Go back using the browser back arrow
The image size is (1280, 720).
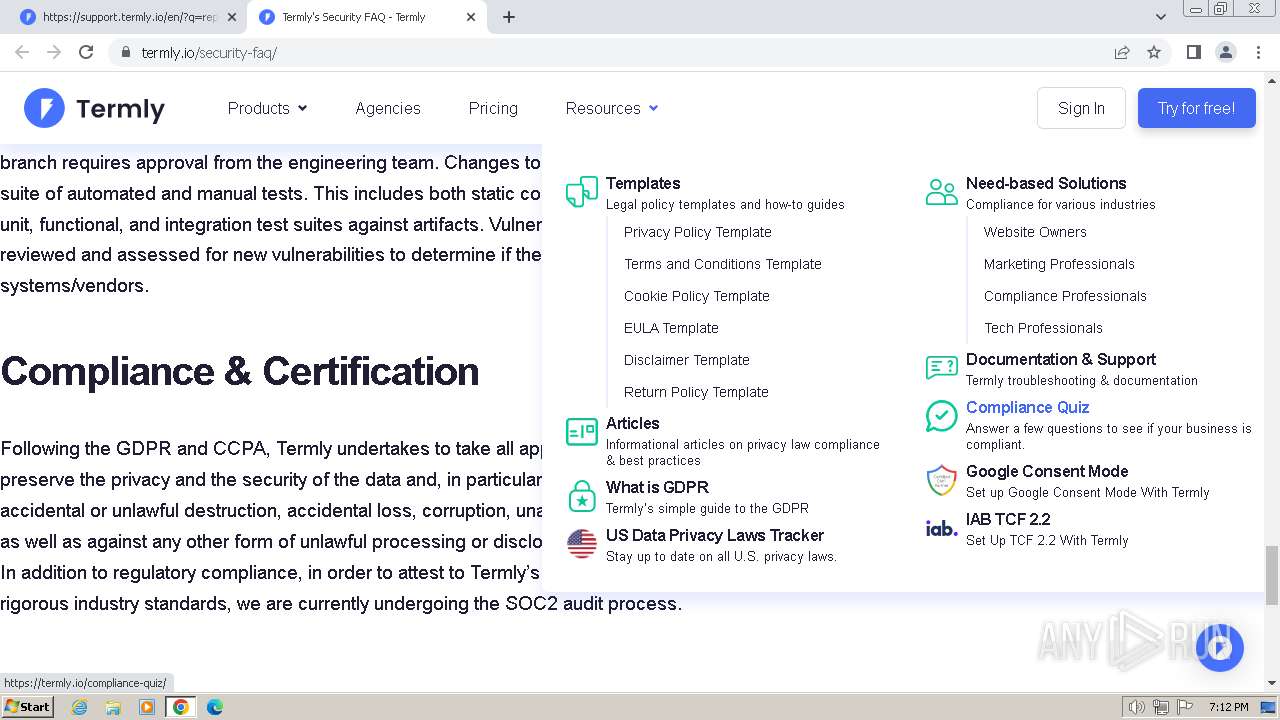click(x=22, y=52)
